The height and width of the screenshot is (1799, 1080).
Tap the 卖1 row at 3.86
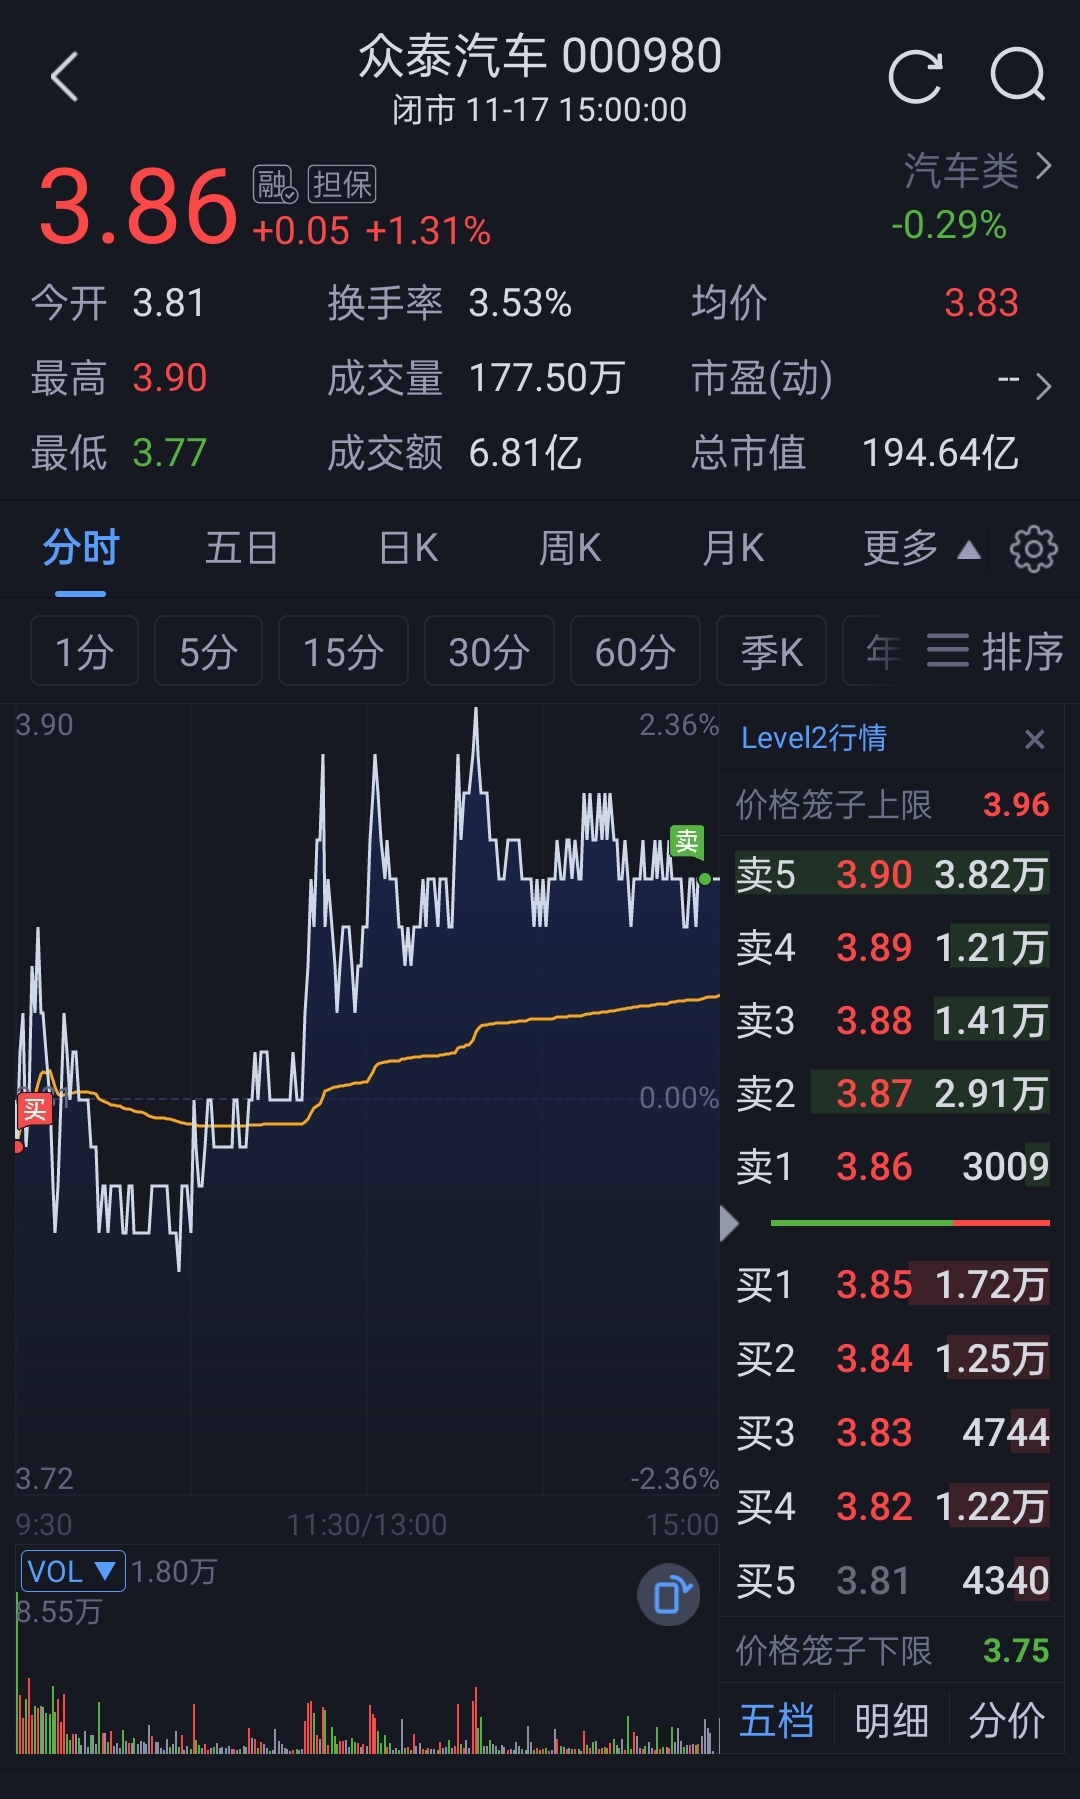(x=892, y=1167)
